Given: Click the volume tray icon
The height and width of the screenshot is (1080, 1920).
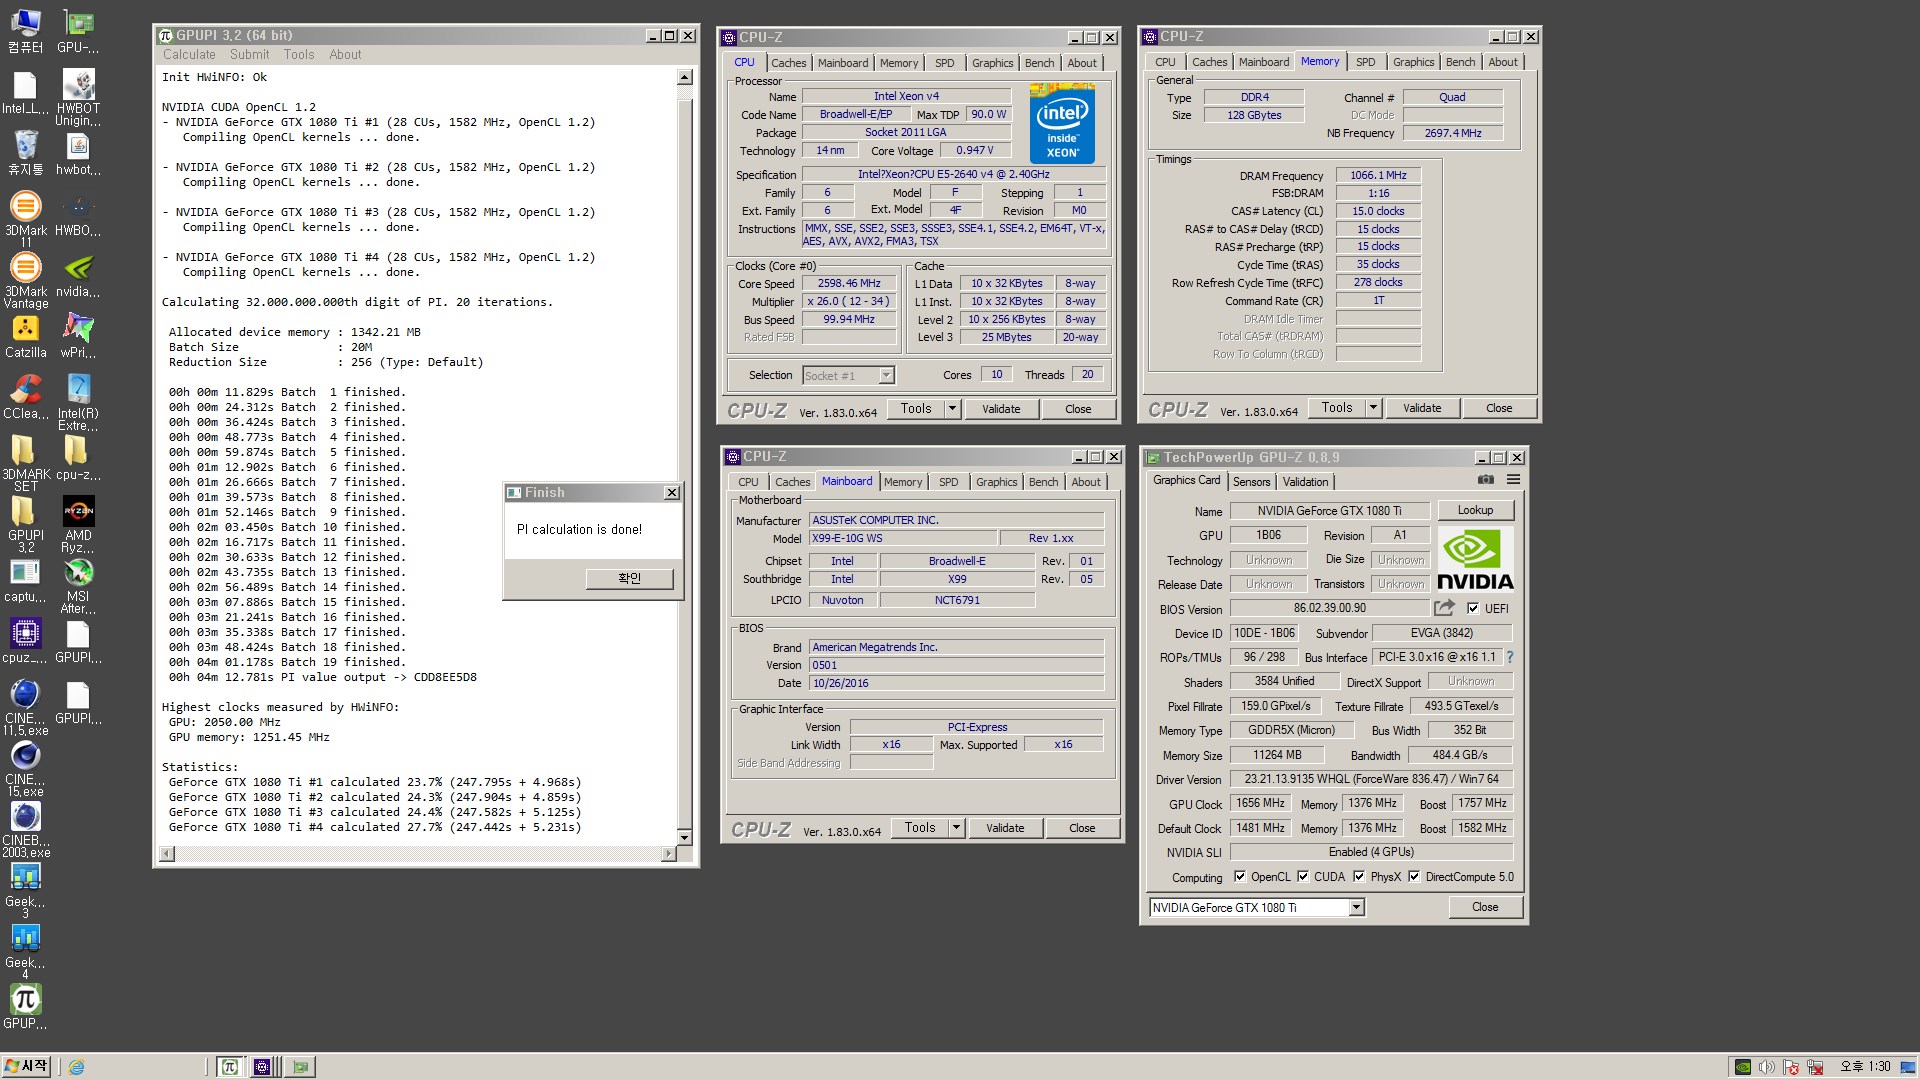Looking at the screenshot, I should click(1767, 1067).
